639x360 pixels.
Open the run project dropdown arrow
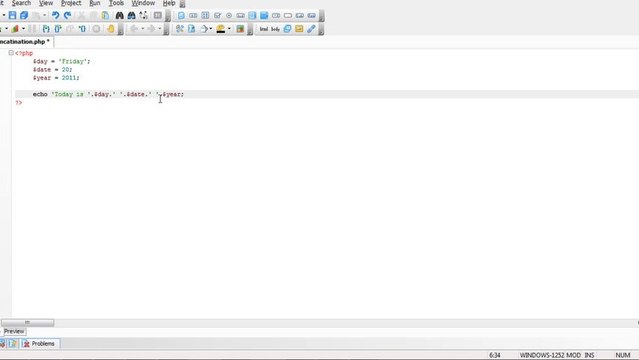click(23, 29)
